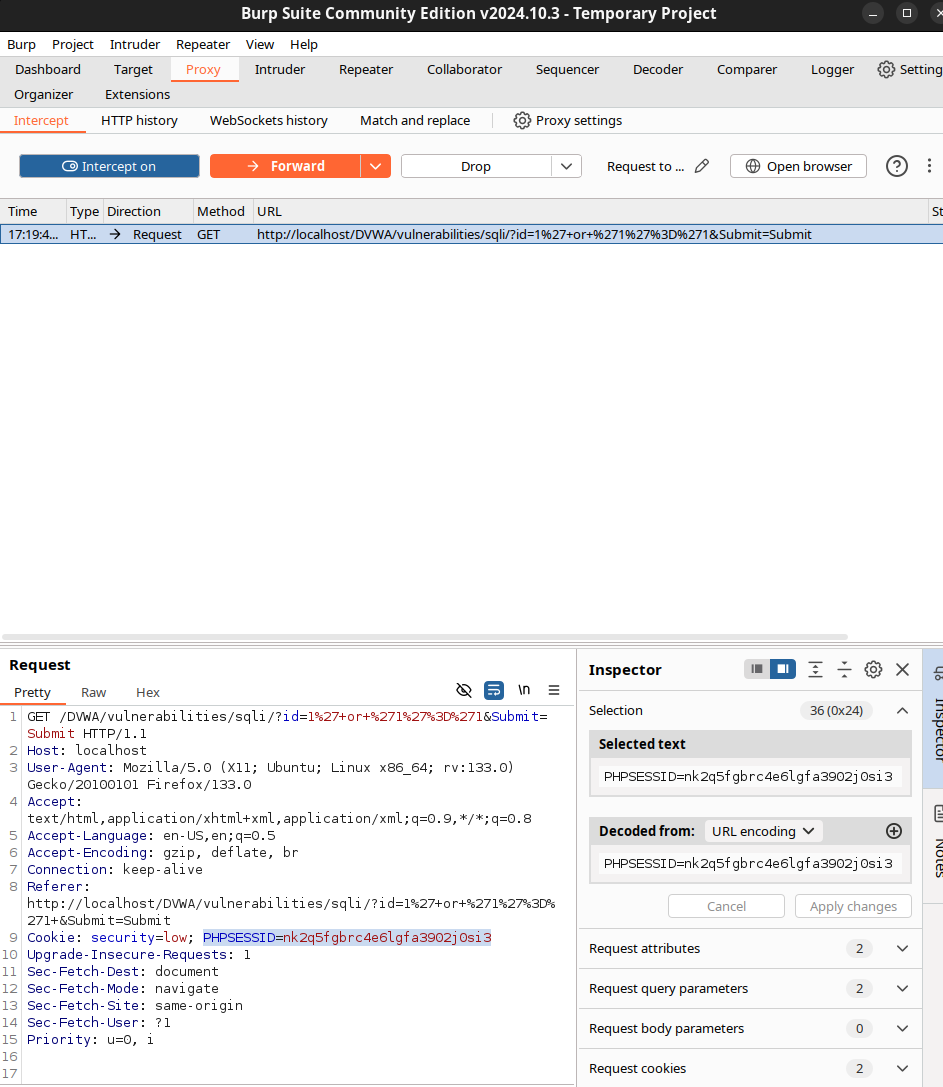Open the Organizer tab
The width and height of the screenshot is (943, 1087).
click(x=44, y=94)
